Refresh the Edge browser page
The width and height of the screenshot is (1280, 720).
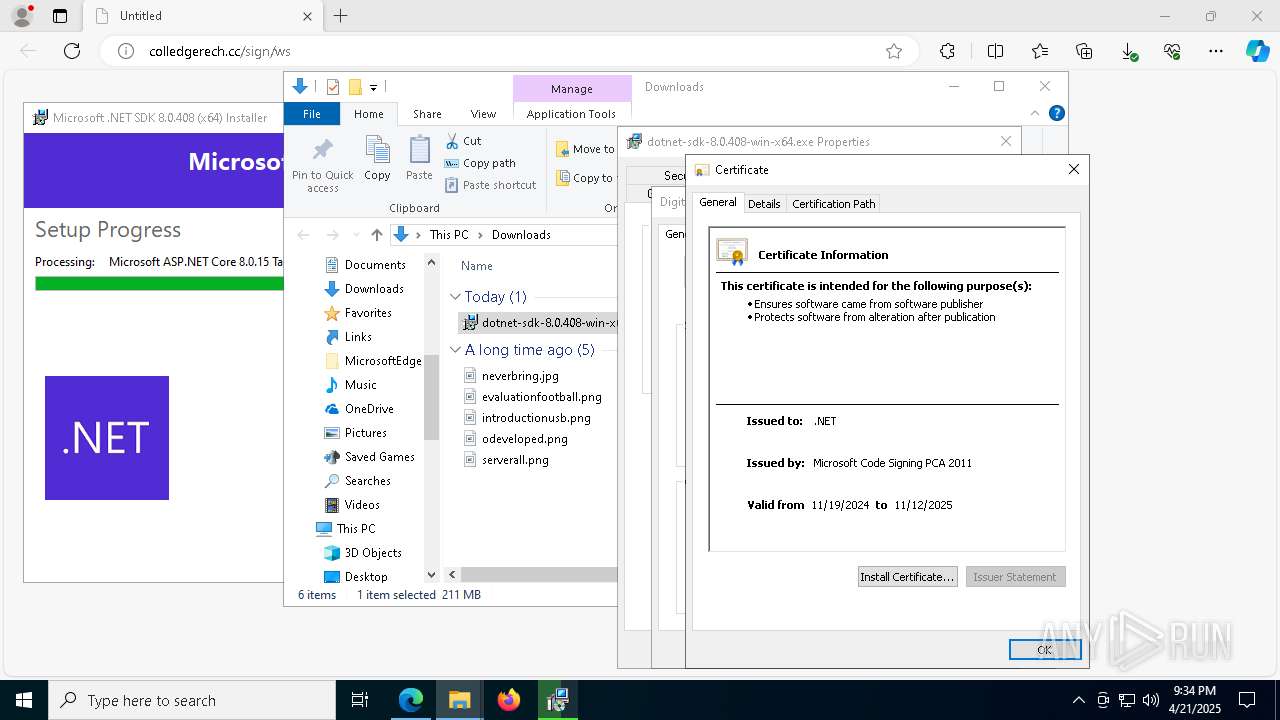point(72,51)
